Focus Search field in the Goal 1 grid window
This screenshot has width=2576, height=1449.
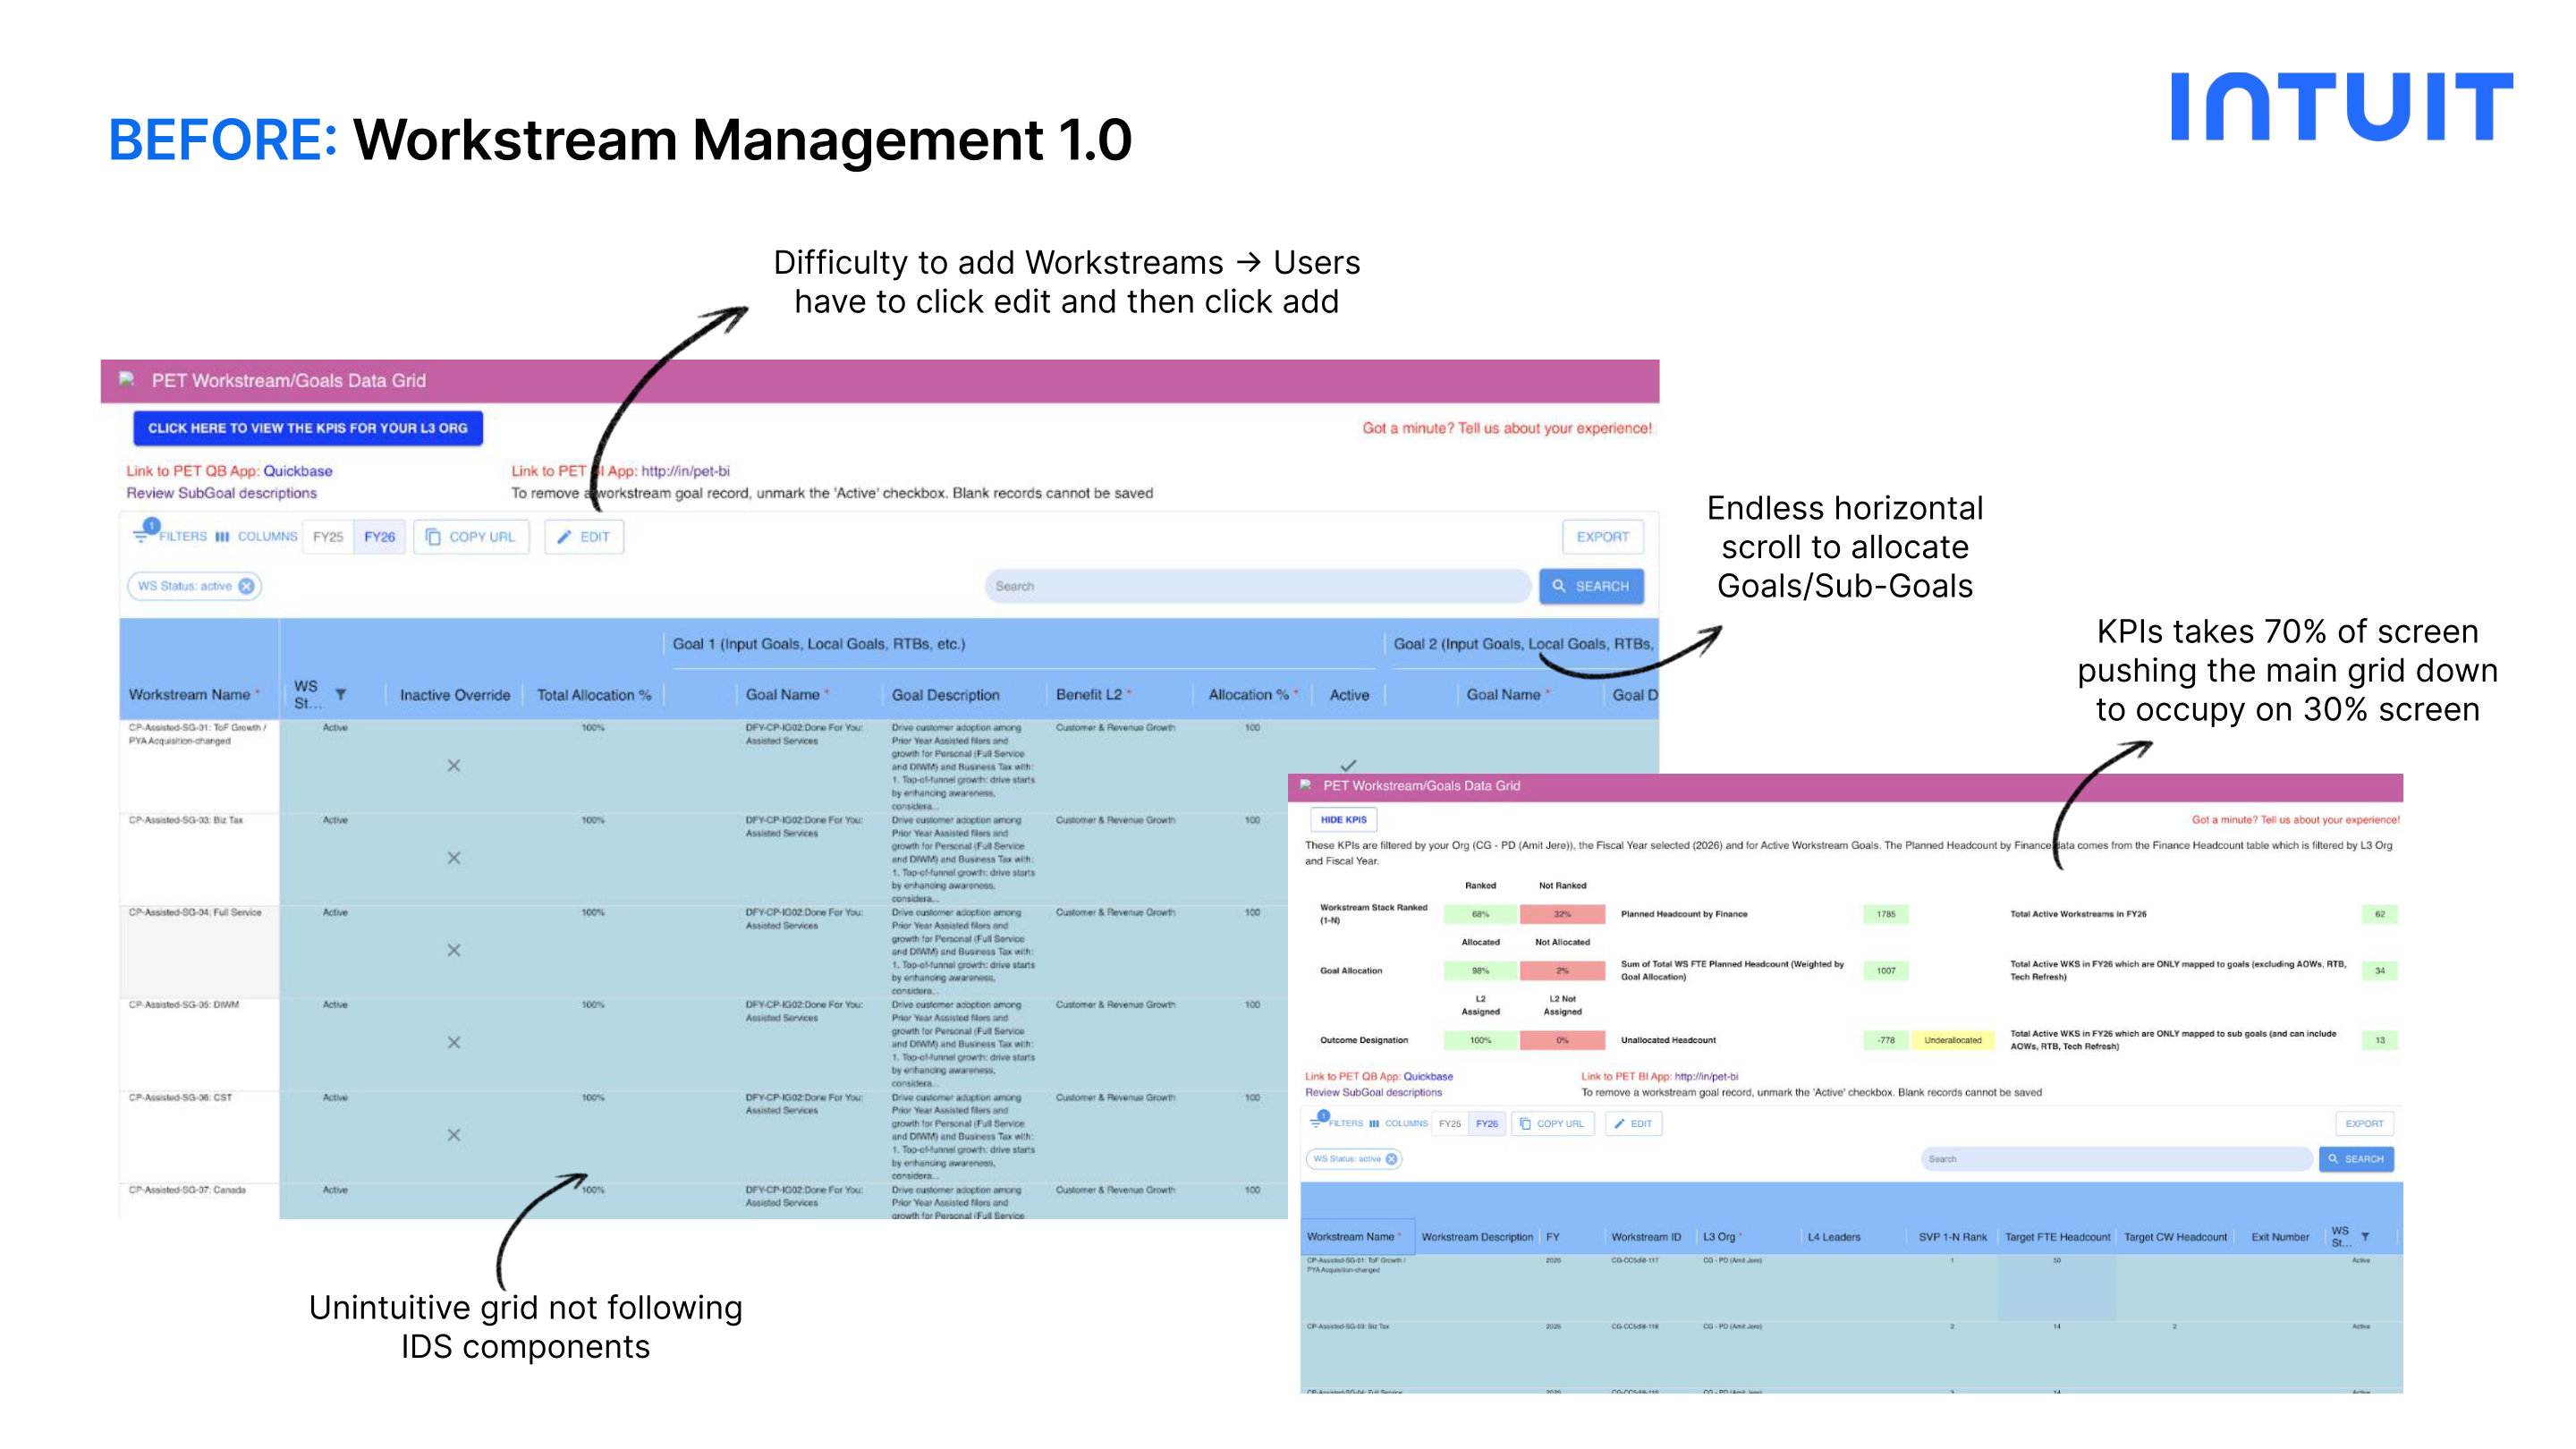click(1257, 586)
